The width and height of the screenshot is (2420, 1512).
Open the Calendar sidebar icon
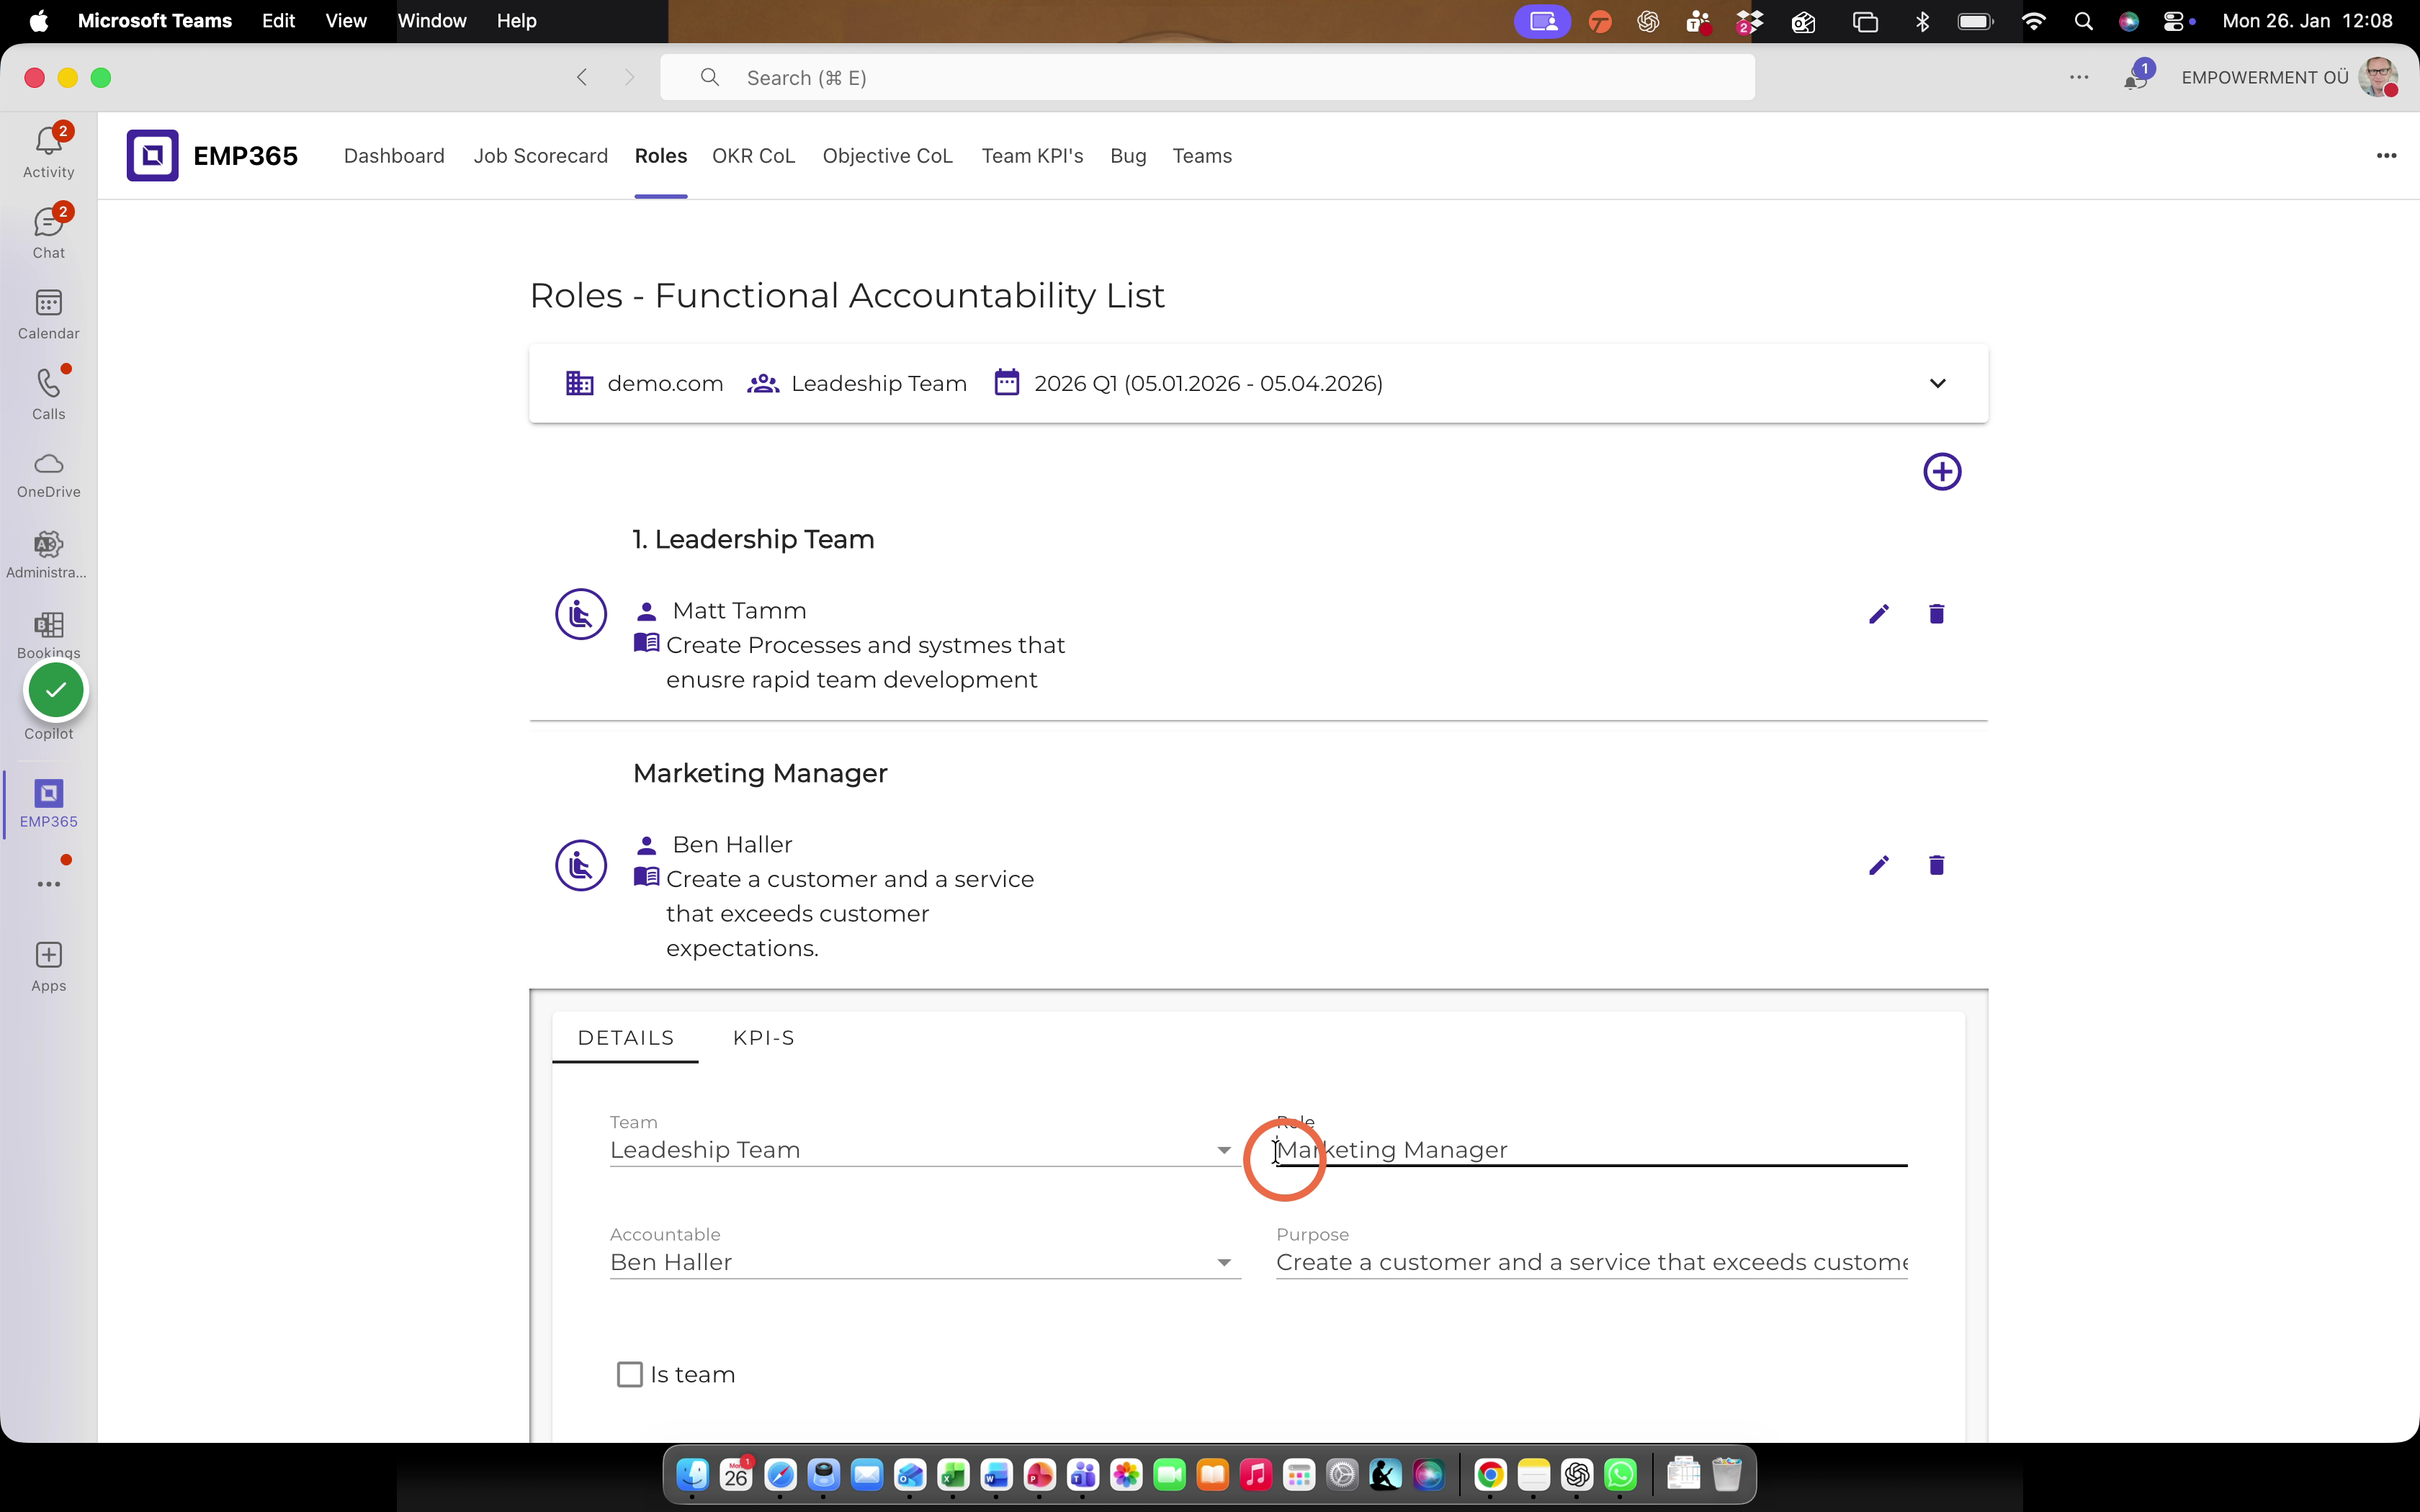point(48,313)
